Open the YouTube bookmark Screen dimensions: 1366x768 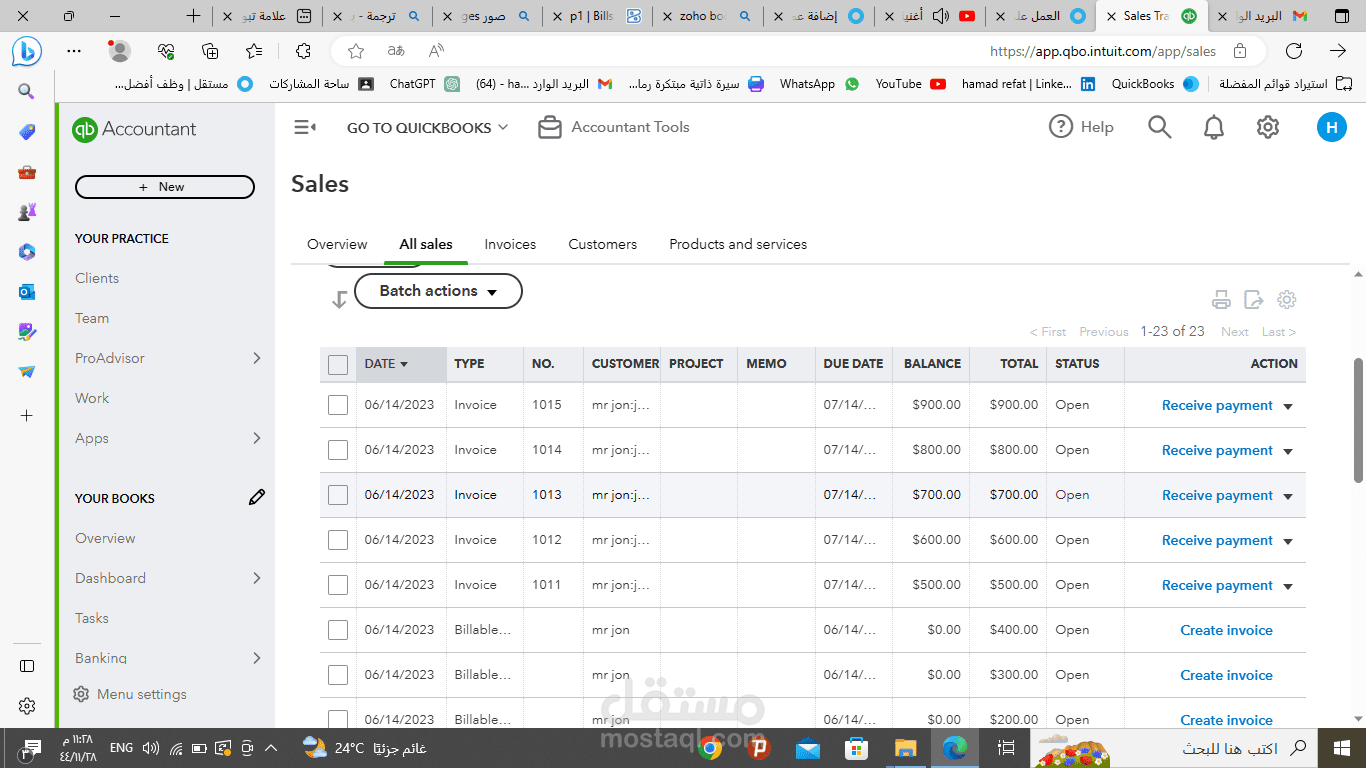910,84
